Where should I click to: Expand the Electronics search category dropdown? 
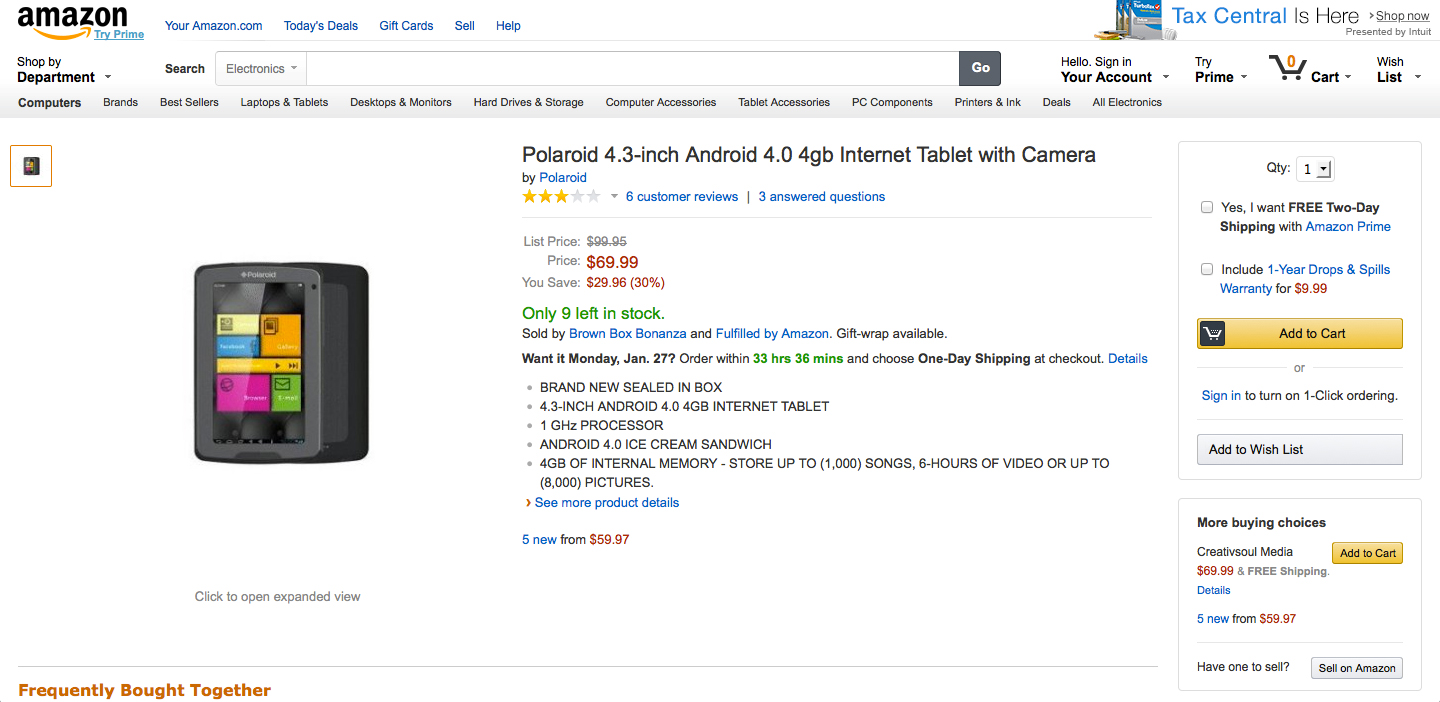[x=261, y=69]
